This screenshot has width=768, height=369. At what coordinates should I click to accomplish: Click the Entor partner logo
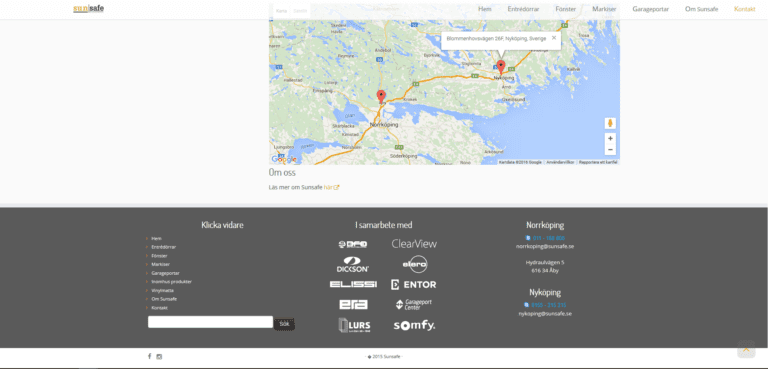tap(413, 284)
